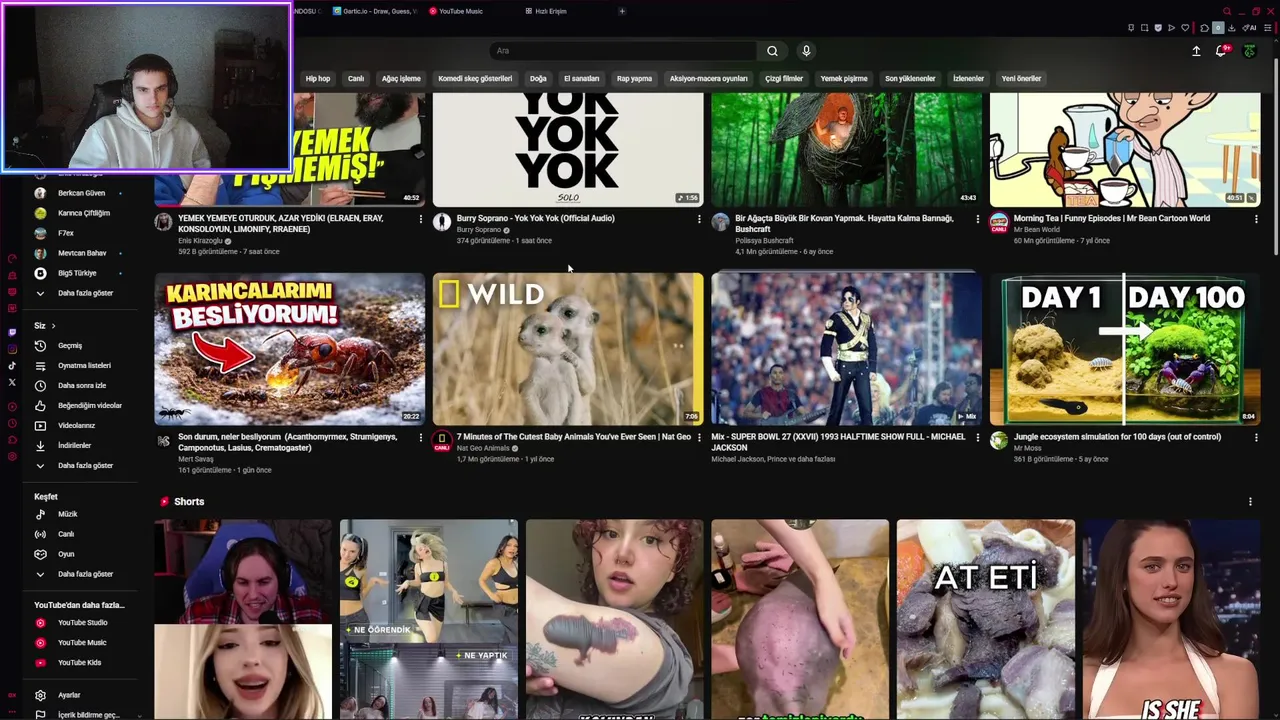The height and width of the screenshot is (720, 1280).
Task: Open options menu for Morning Tea video
Action: coord(1256,219)
